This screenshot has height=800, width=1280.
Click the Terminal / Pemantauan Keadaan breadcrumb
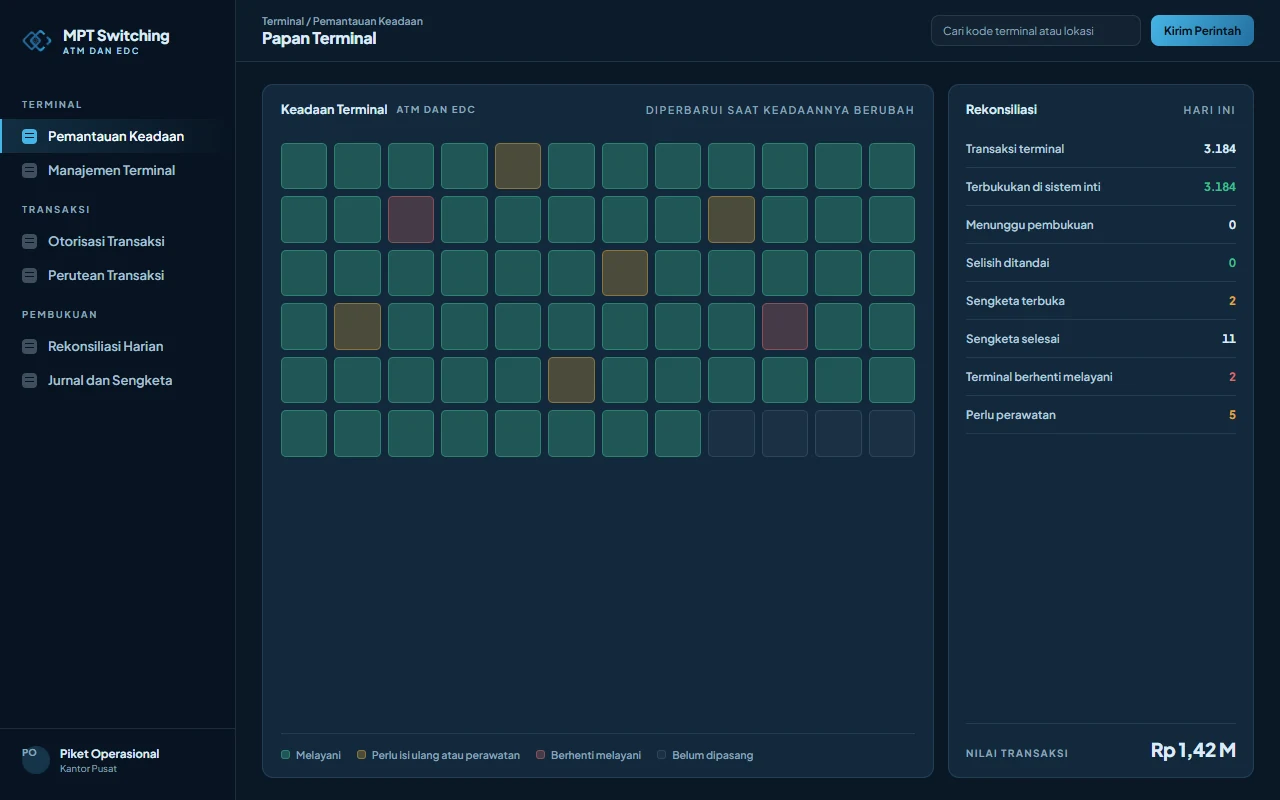[x=342, y=21]
